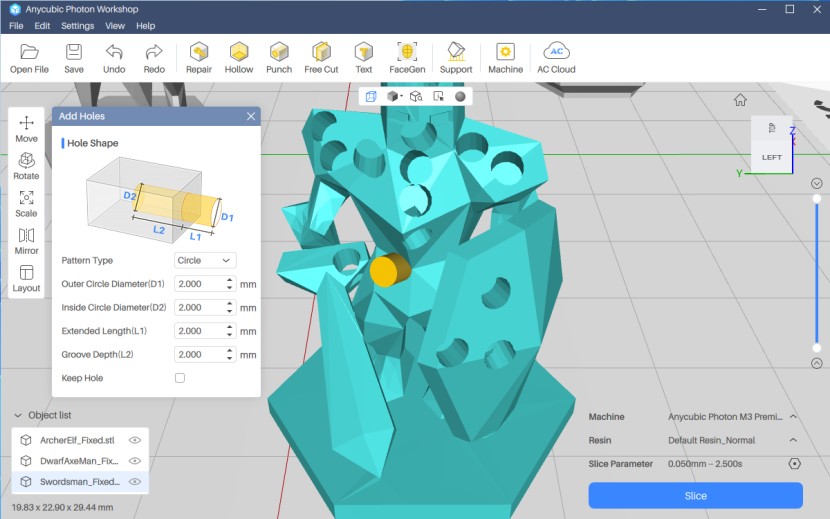Click the up arrow below layer slider
This screenshot has height=519, width=830.
(x=817, y=363)
